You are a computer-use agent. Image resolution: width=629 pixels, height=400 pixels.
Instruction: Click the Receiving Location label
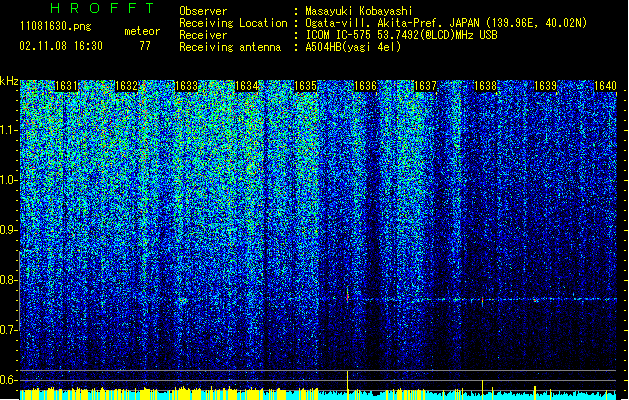pos(233,23)
